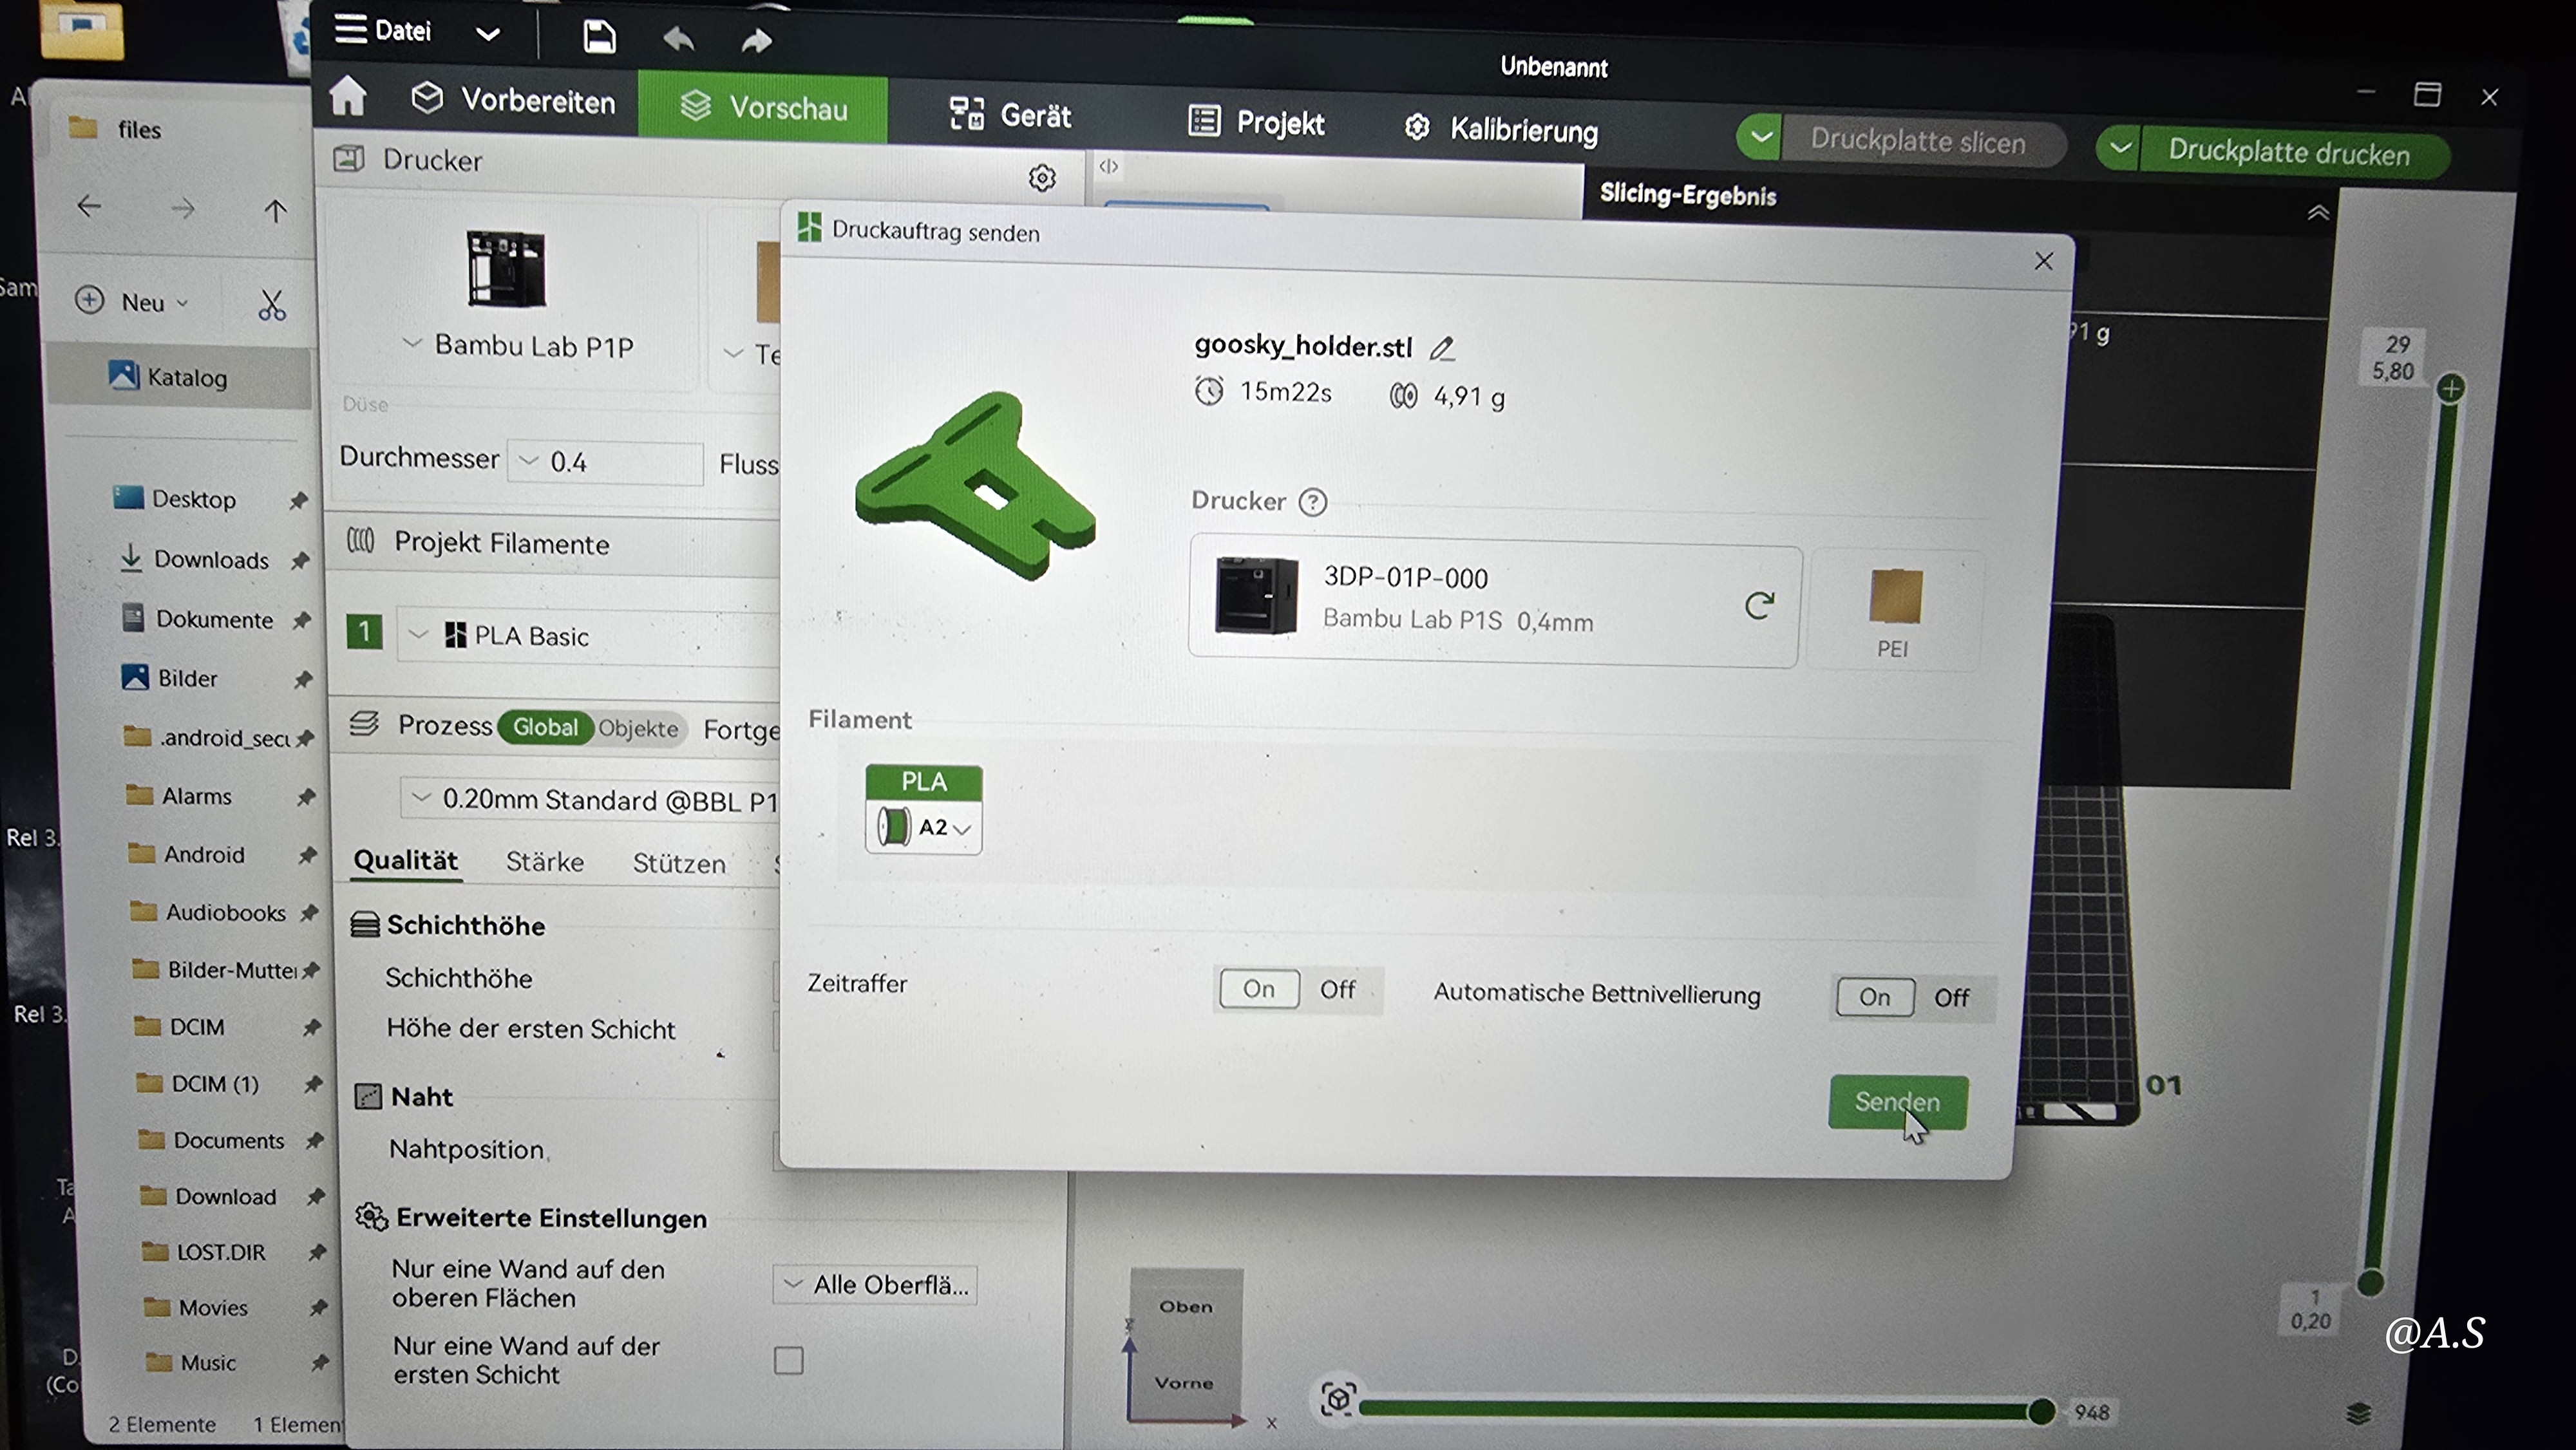The height and width of the screenshot is (1450, 2576).
Task: Edit the goosky_holder.stl name pencil icon
Action: coord(1441,349)
